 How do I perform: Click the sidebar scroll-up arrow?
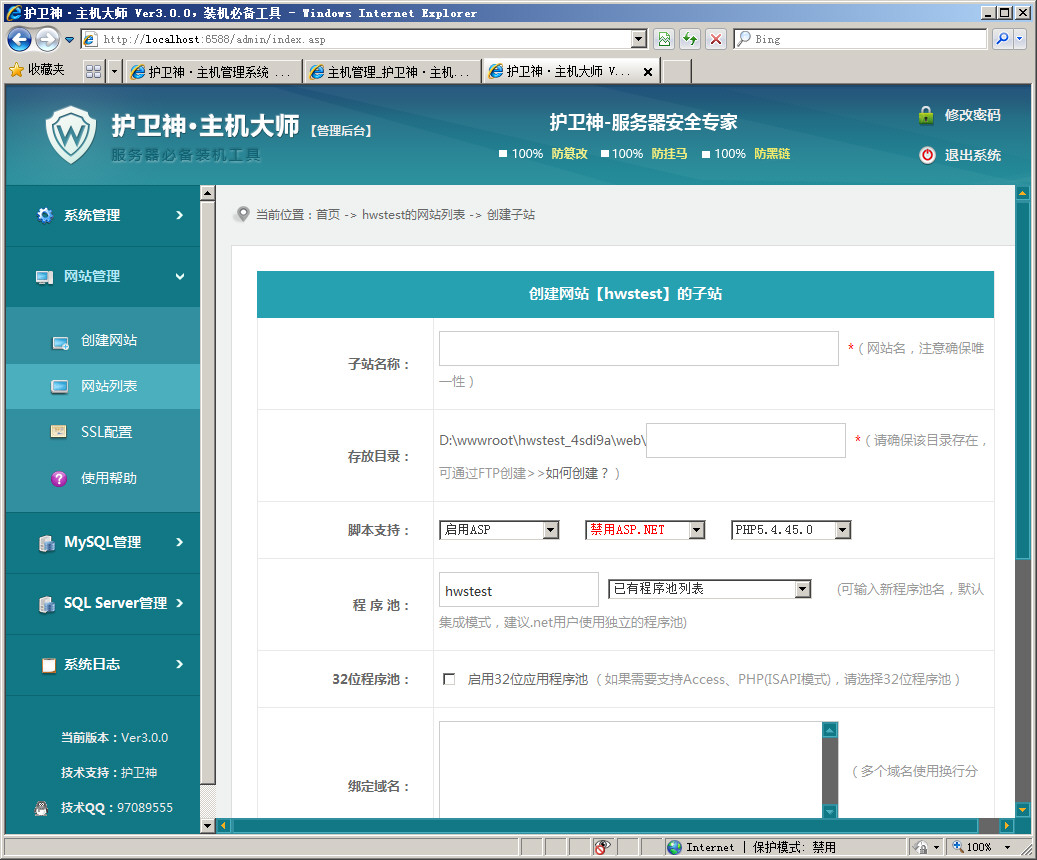click(x=208, y=193)
